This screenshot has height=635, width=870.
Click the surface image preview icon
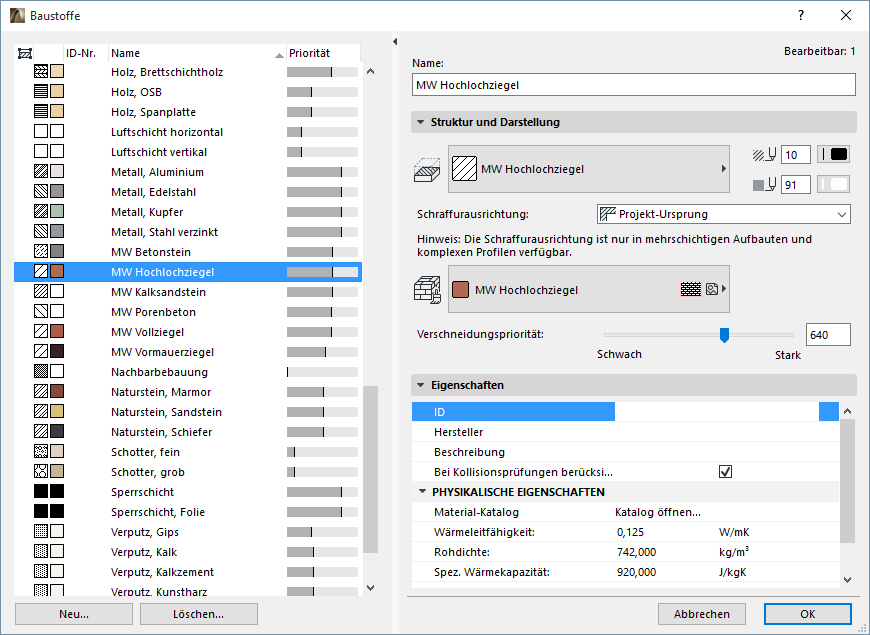pyautogui.click(x=712, y=289)
